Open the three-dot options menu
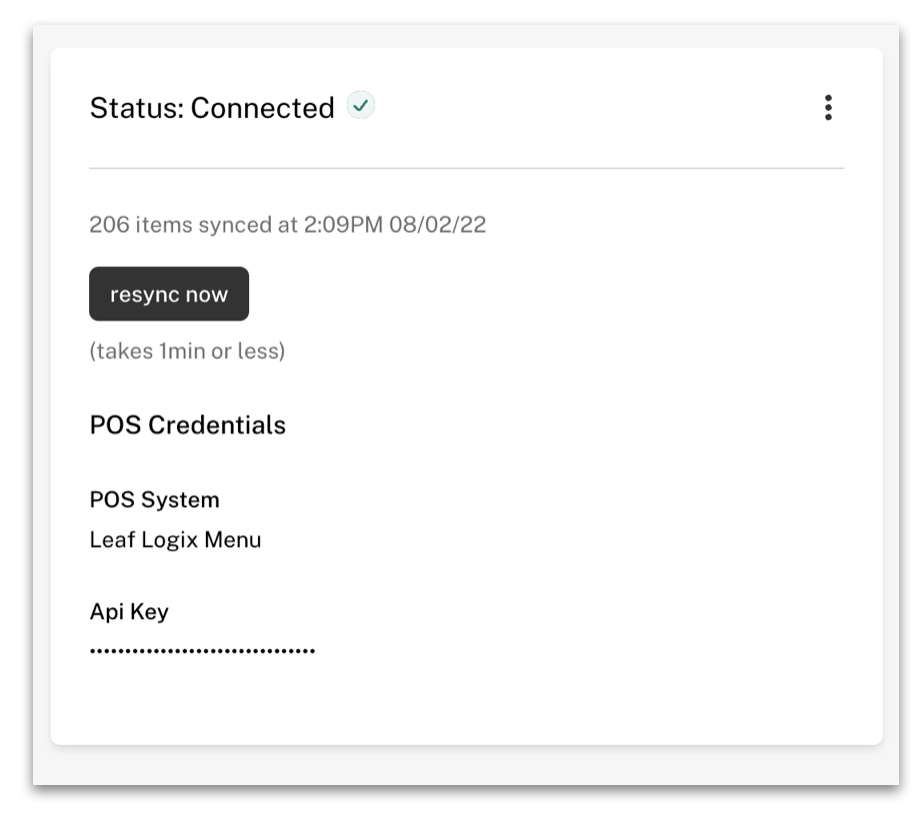 (828, 108)
